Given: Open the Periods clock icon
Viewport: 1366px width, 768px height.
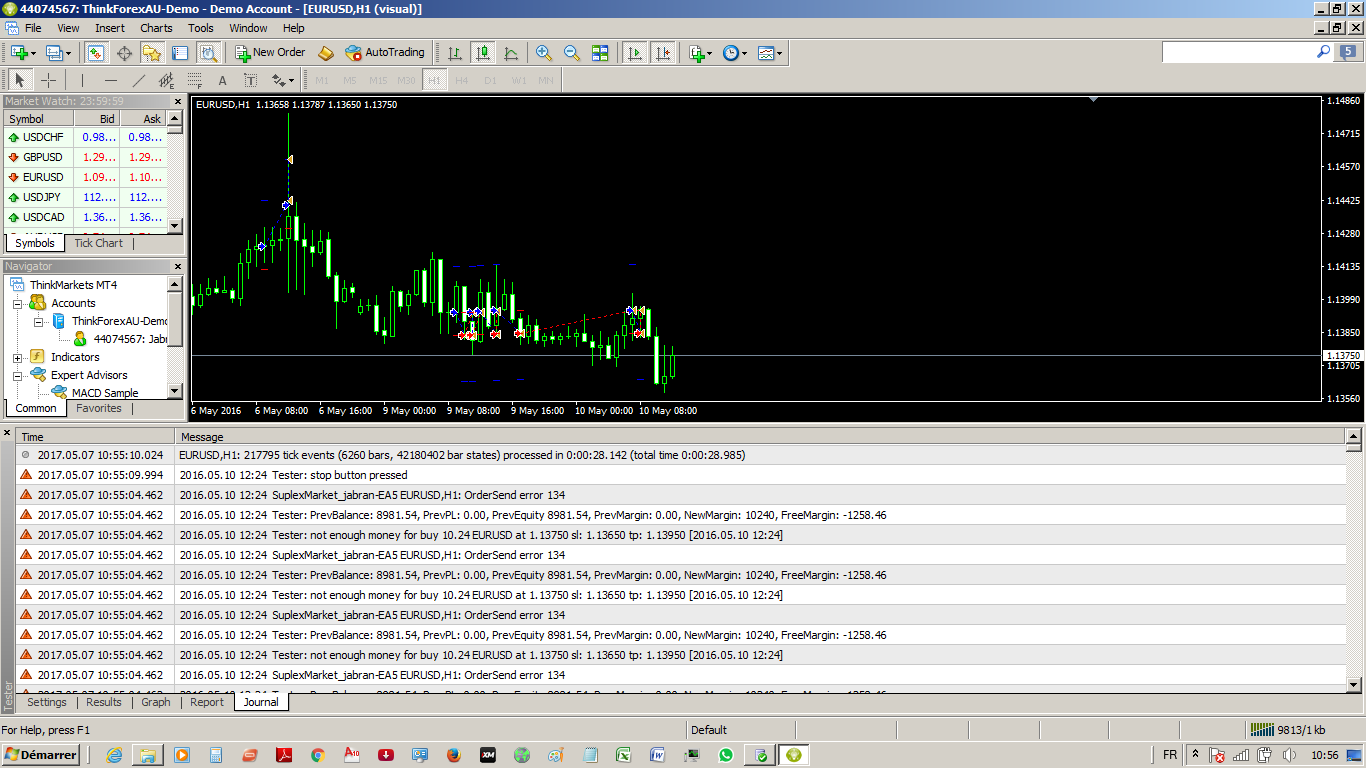Looking at the screenshot, I should pos(730,53).
